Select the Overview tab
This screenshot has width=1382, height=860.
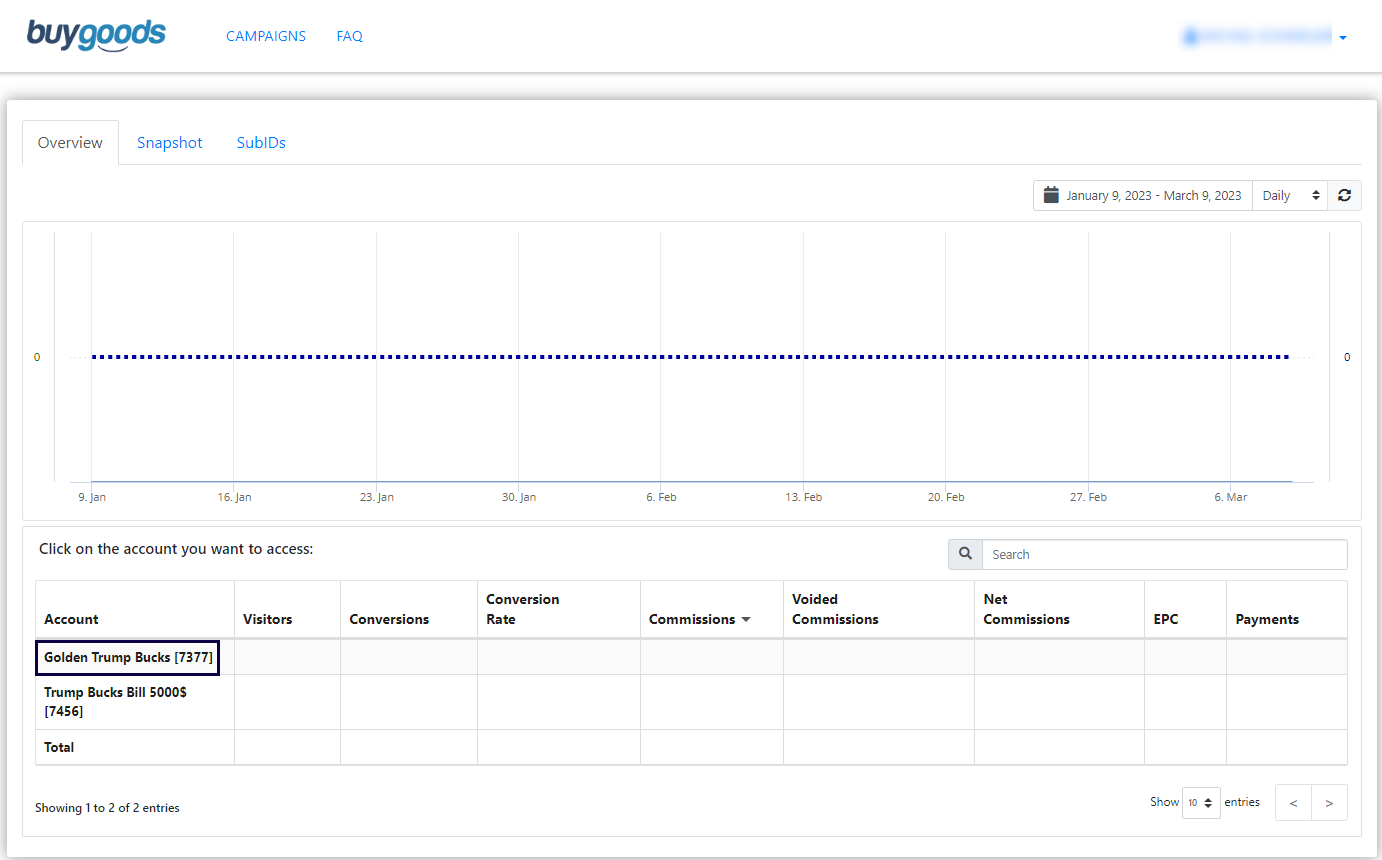tap(70, 143)
